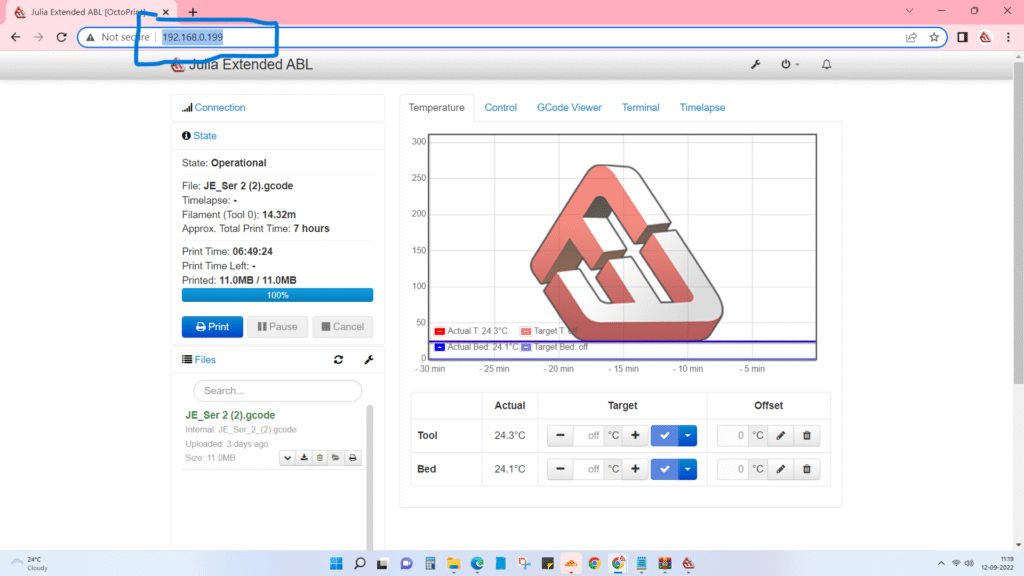Image resolution: width=1024 pixels, height=576 pixels.
Task: Collapse the Connection panel header
Action: point(219,108)
